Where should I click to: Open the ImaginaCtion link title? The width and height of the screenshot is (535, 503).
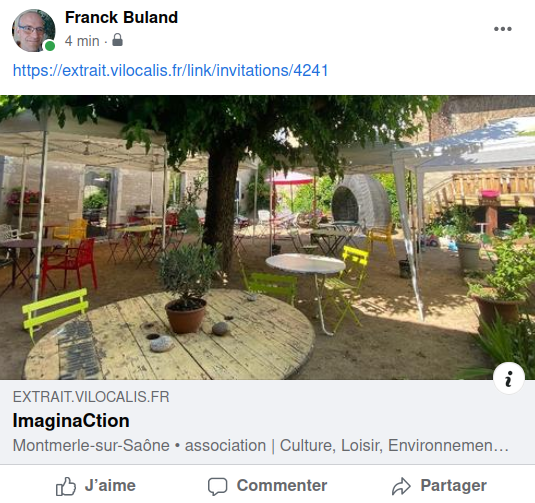[x=71, y=421]
